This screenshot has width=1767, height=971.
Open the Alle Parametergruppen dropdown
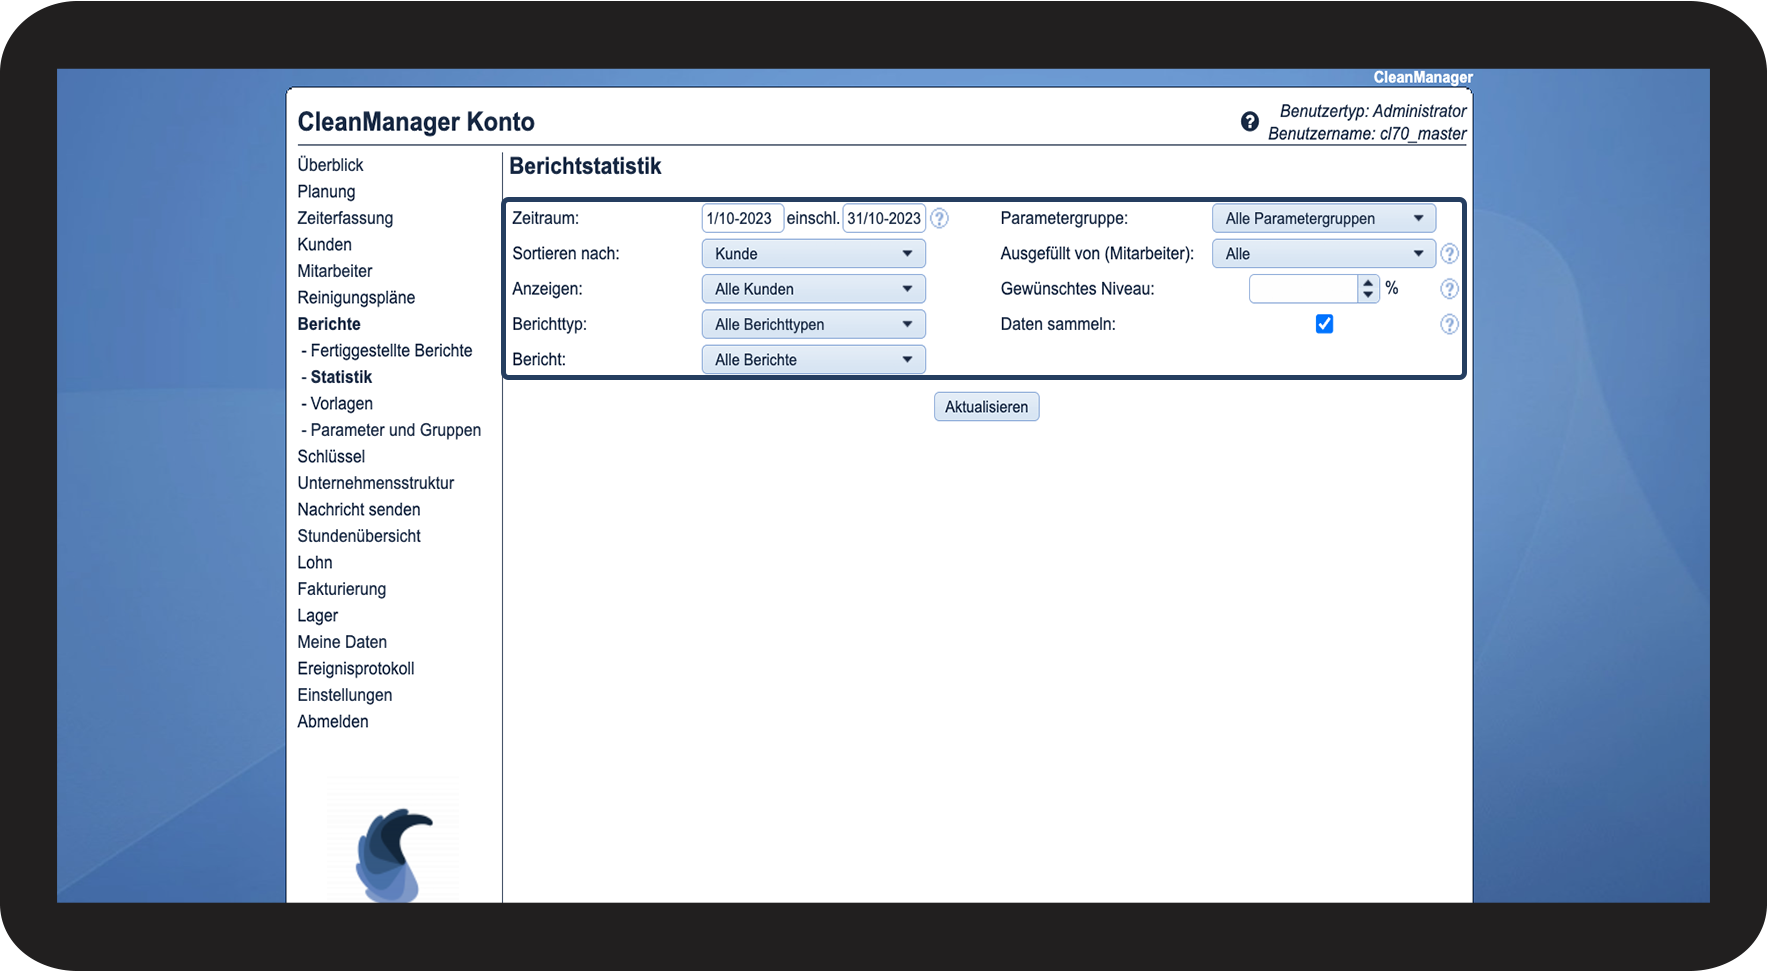point(1323,219)
